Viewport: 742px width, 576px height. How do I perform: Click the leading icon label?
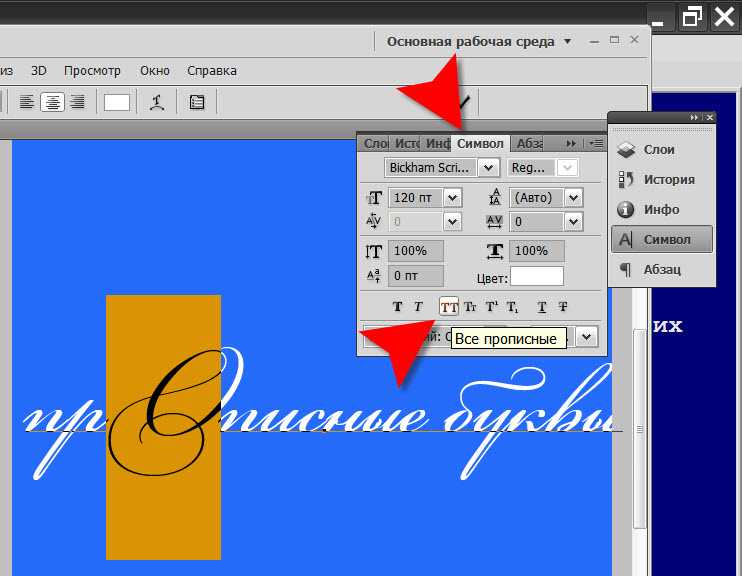[495, 197]
